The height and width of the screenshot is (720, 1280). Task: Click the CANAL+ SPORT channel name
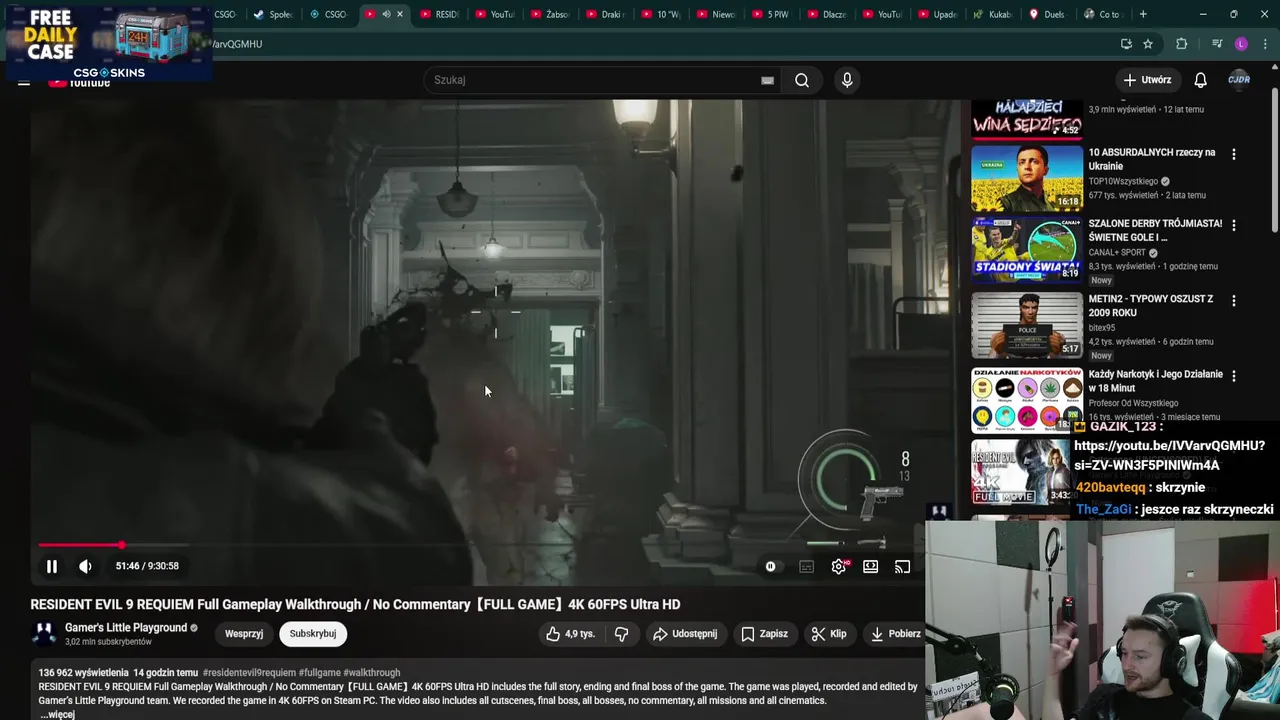click(1117, 253)
